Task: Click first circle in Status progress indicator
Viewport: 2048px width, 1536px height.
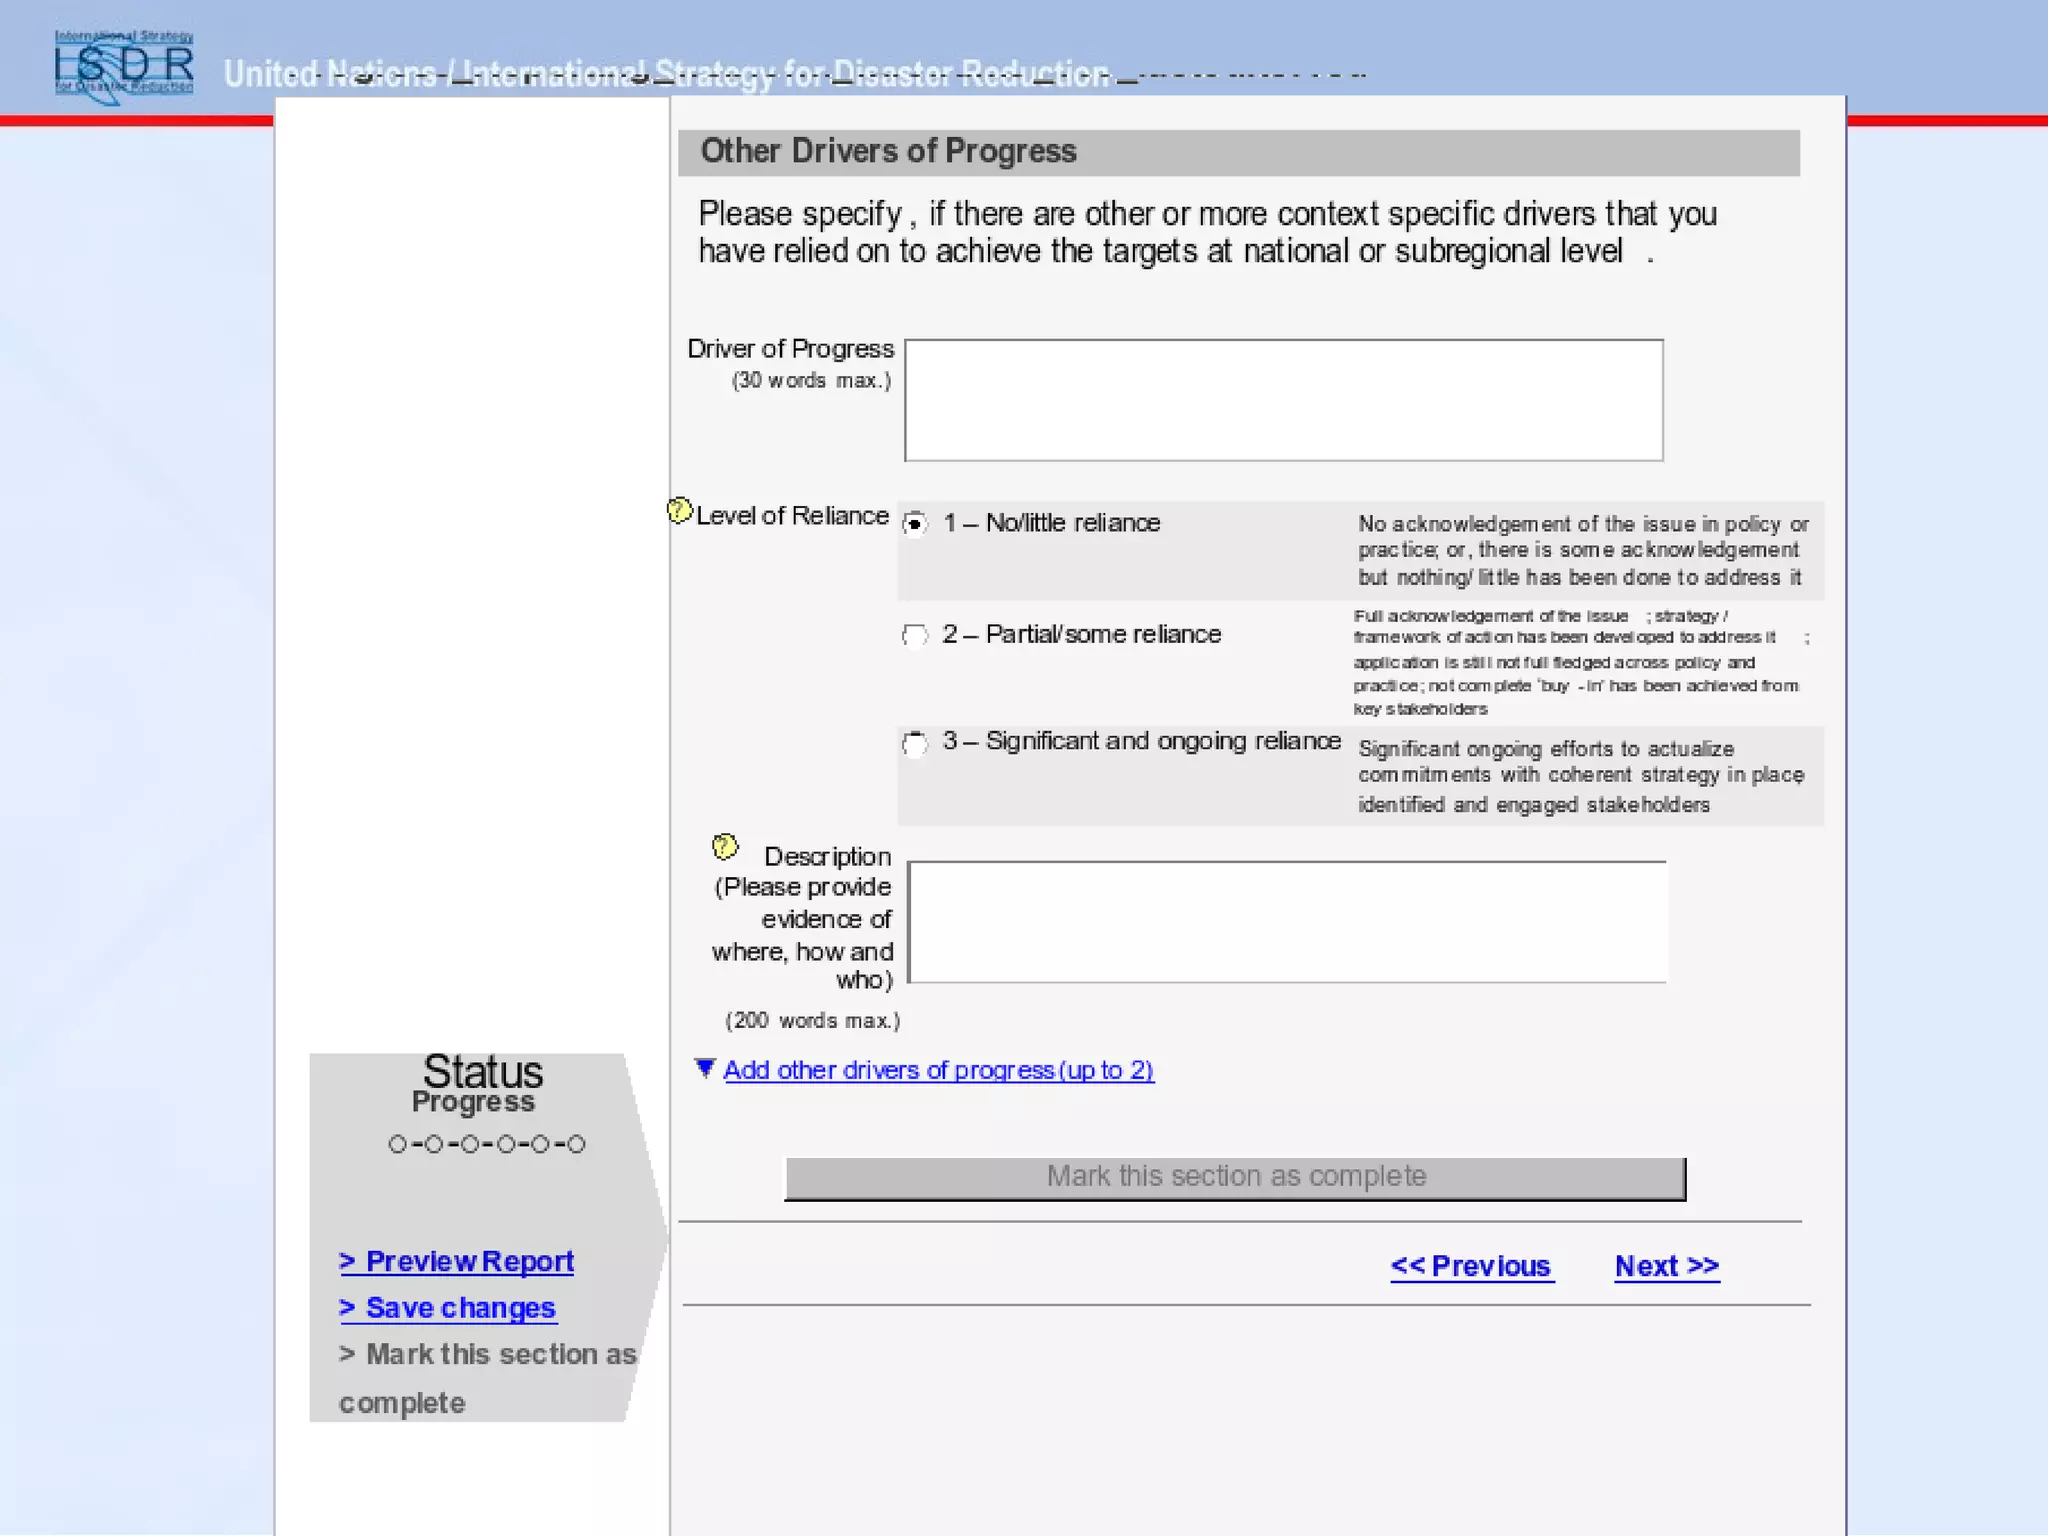Action: [398, 1144]
